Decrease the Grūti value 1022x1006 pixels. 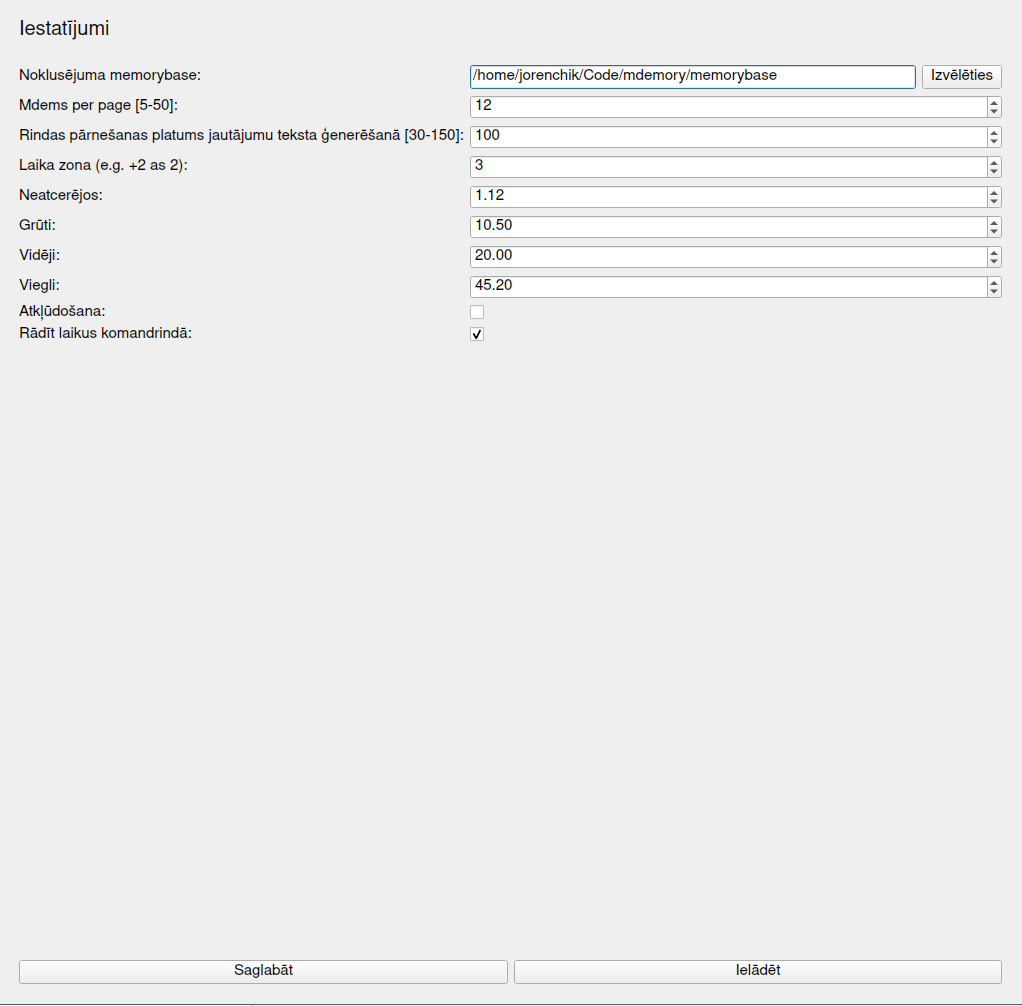pos(993,232)
